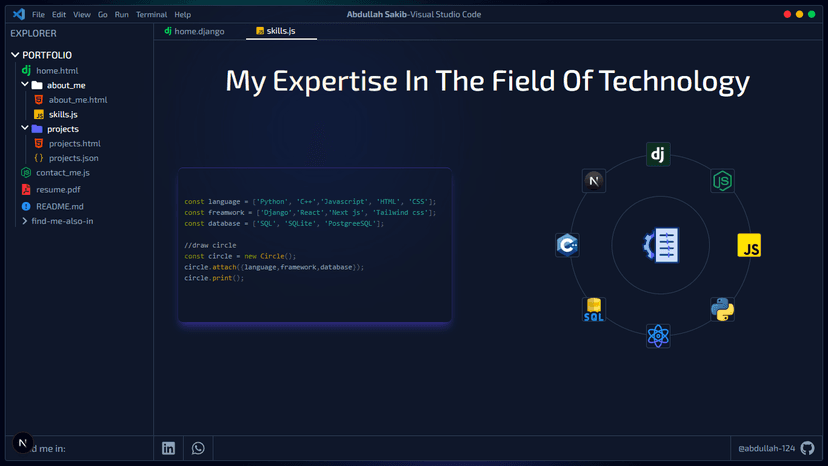The image size is (828, 466).
Task: Open about_me.html file
Action: [78, 100]
